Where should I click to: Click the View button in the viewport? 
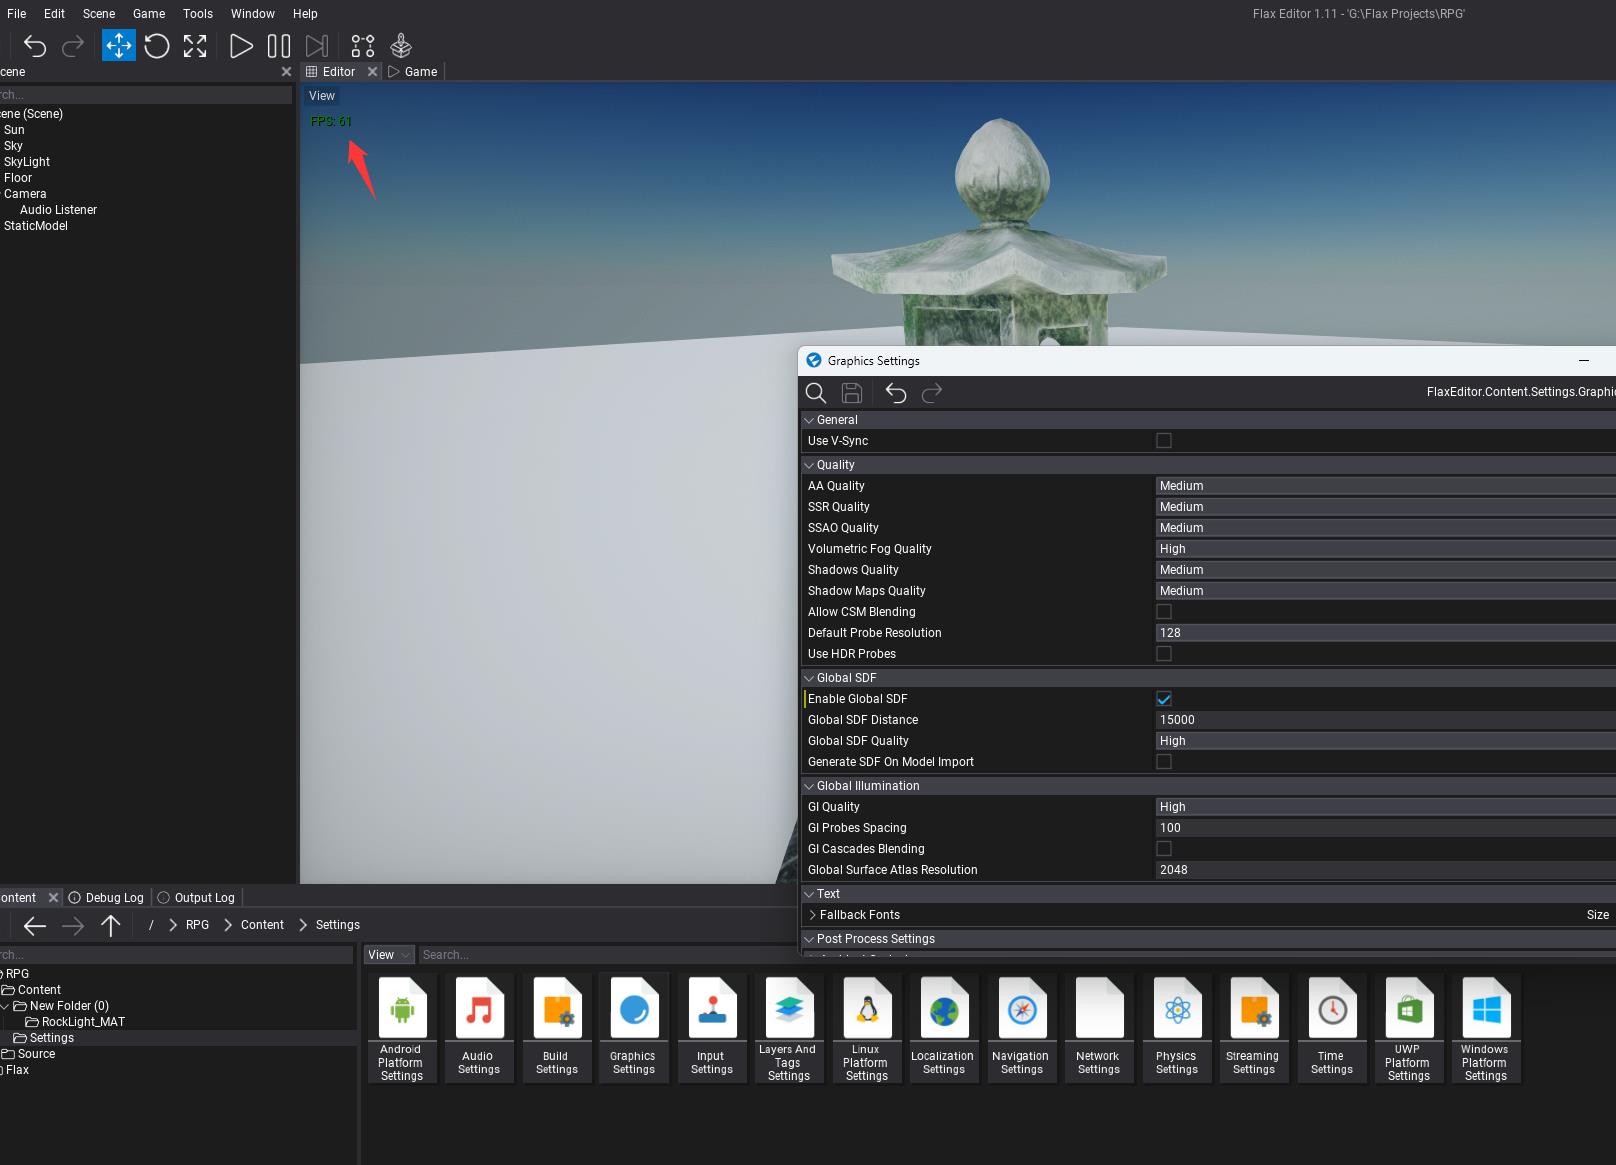pyautogui.click(x=322, y=96)
